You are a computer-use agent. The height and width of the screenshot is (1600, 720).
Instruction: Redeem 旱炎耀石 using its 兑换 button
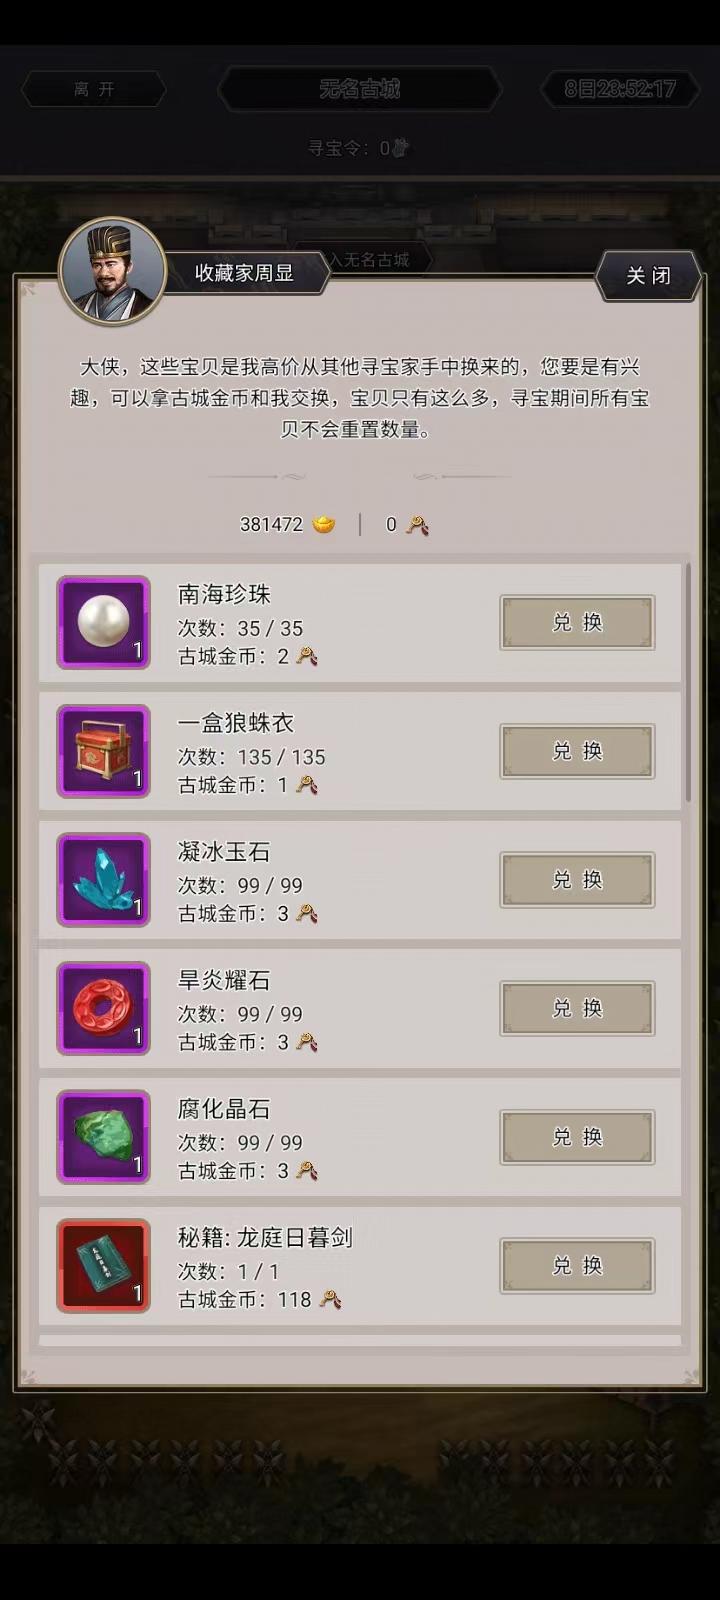[577, 1008]
